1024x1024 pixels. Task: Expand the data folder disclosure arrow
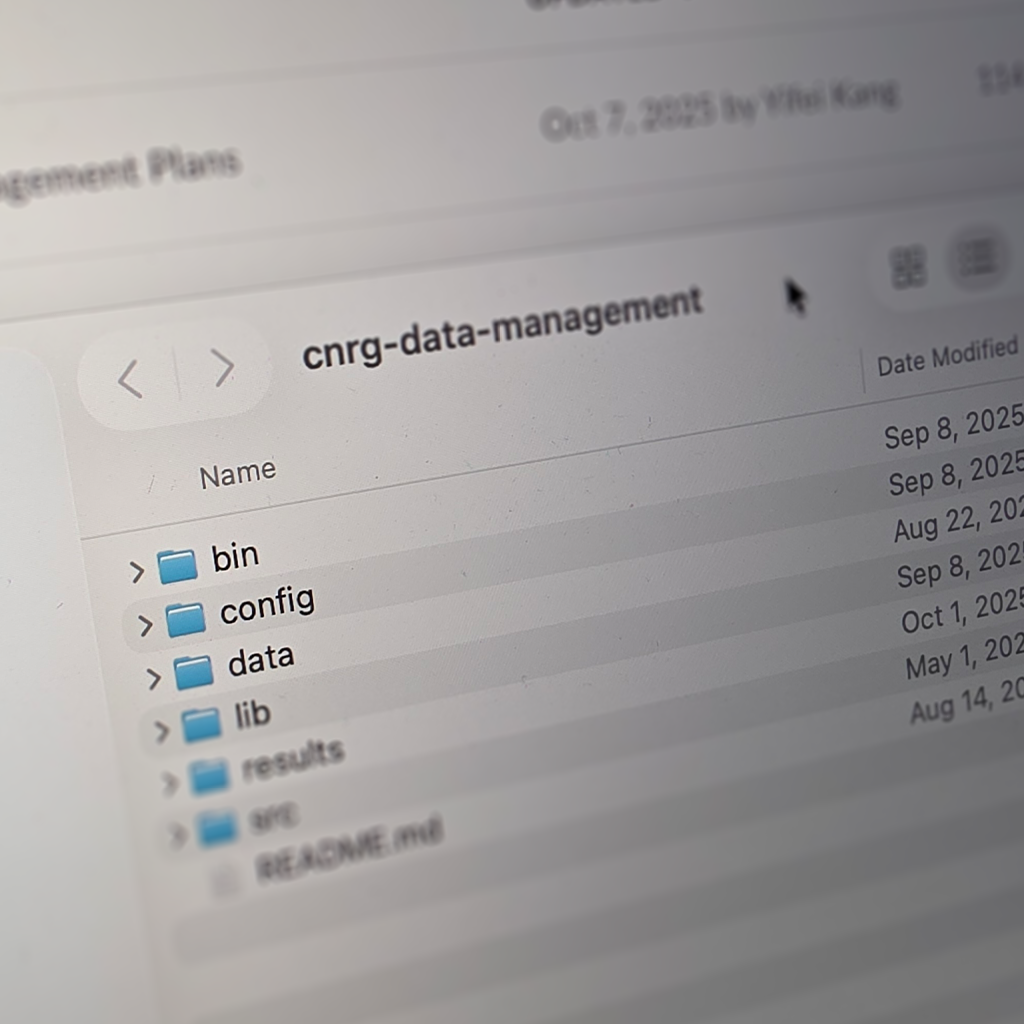[153, 679]
